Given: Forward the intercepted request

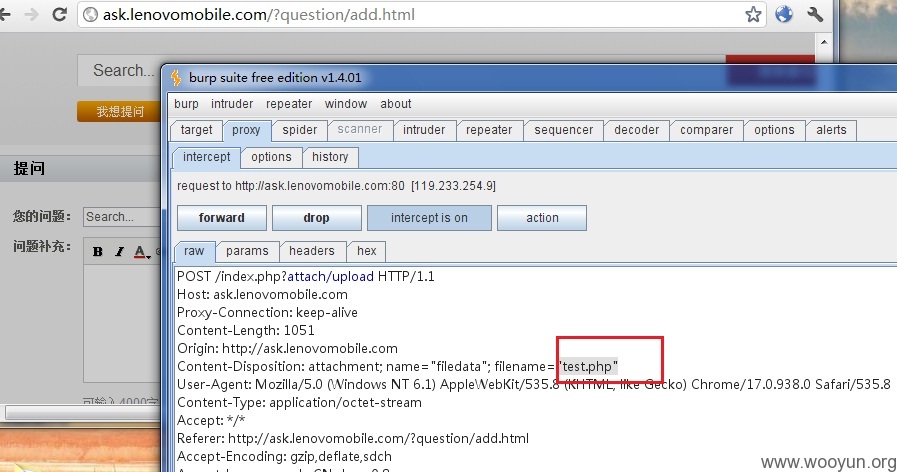Looking at the screenshot, I should coord(221,218).
